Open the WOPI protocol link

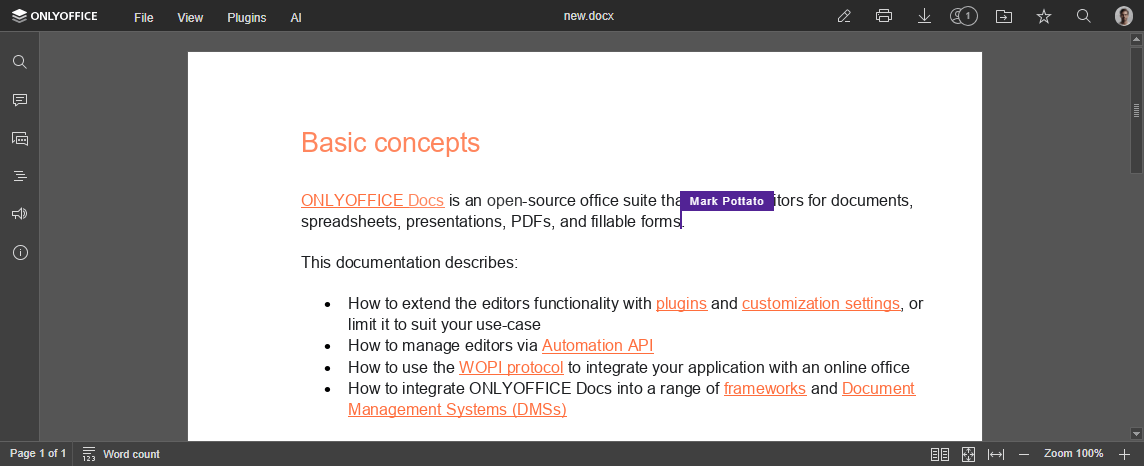click(x=511, y=367)
